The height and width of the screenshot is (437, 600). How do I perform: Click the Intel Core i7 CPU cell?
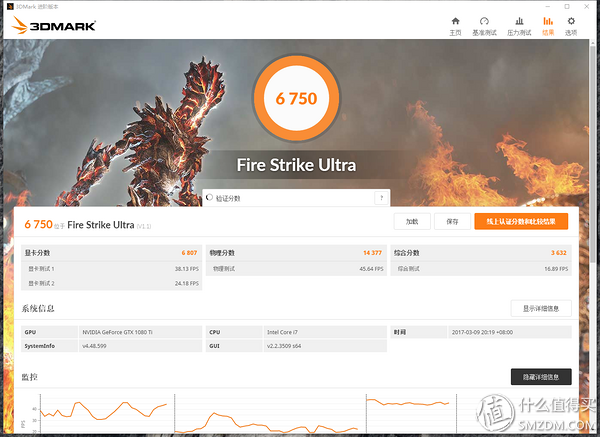325,332
